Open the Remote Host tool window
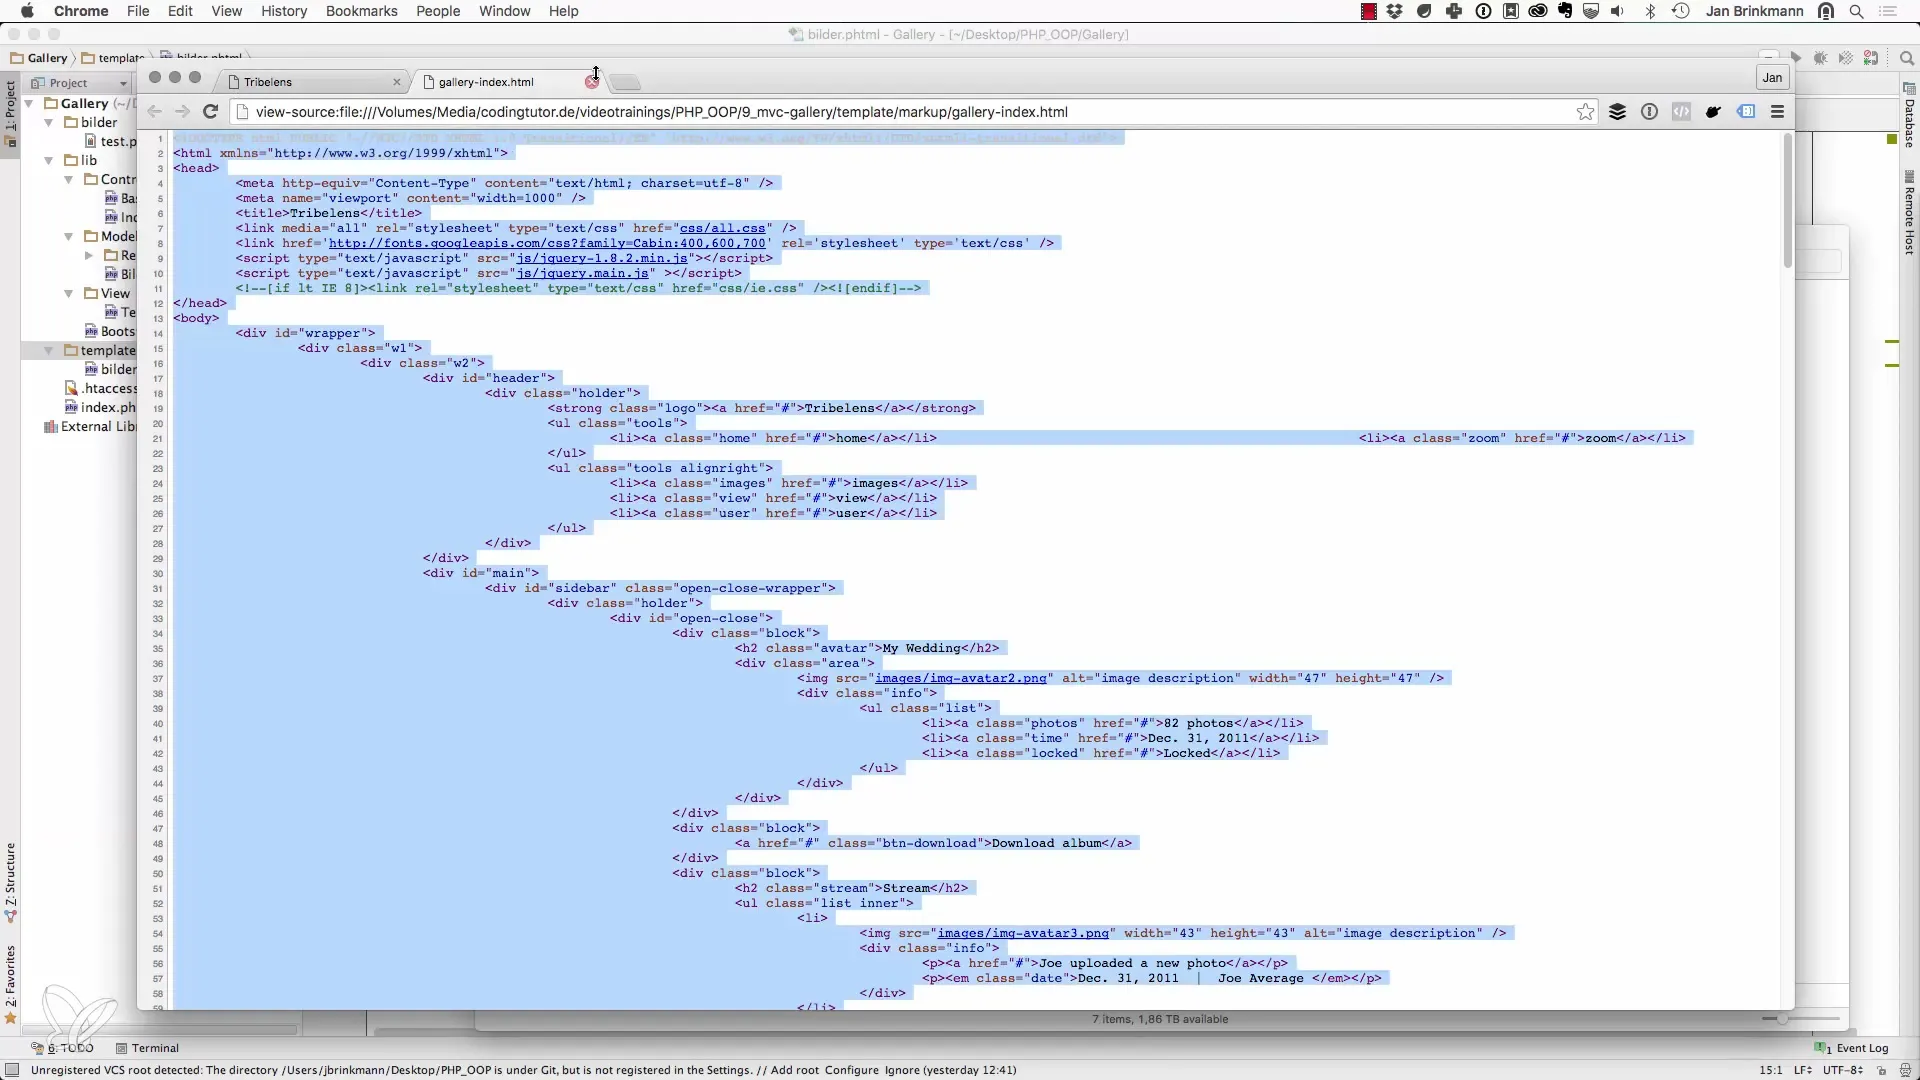 (1909, 214)
